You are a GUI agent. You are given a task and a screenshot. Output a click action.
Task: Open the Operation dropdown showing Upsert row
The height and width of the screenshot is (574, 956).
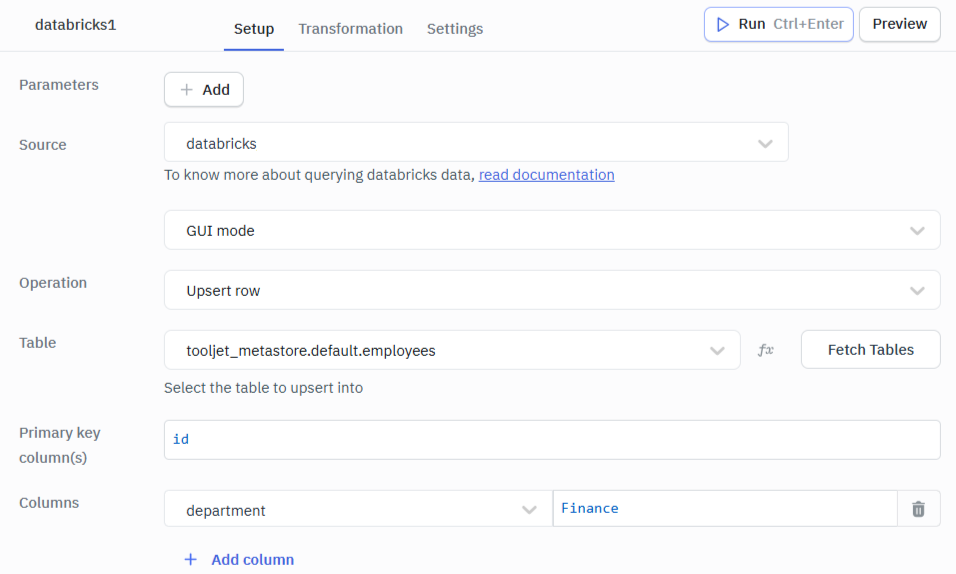click(x=552, y=290)
